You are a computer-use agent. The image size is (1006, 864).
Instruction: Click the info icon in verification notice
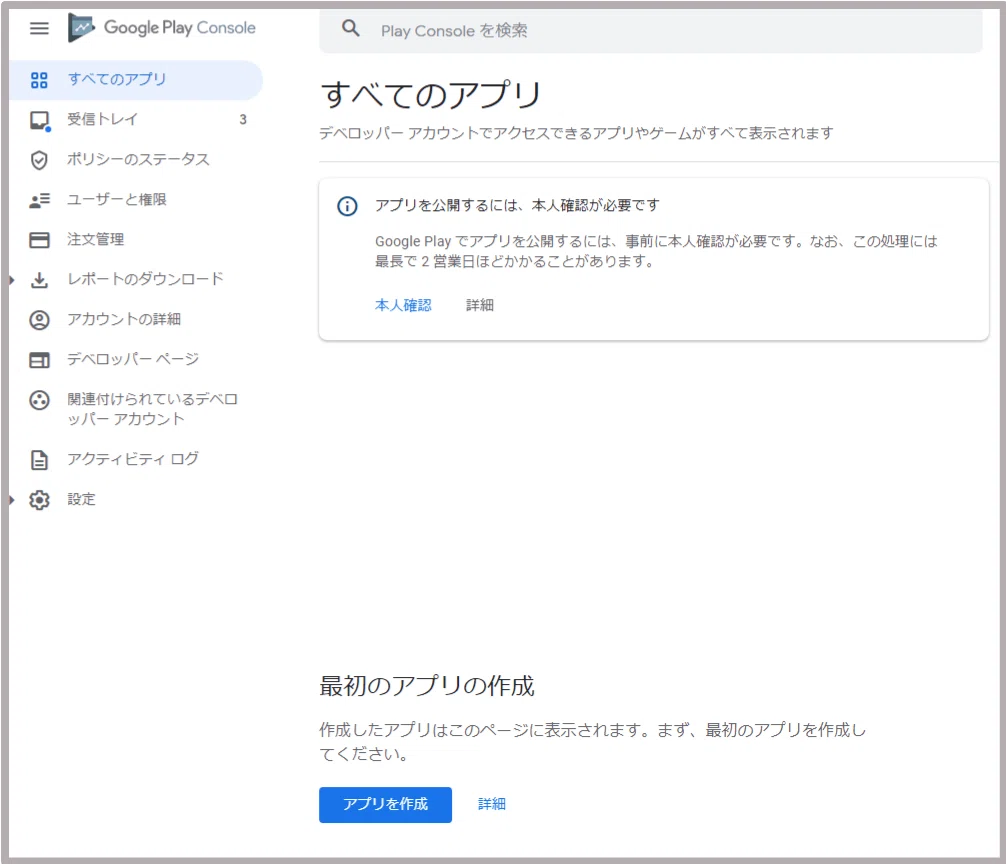coord(347,206)
